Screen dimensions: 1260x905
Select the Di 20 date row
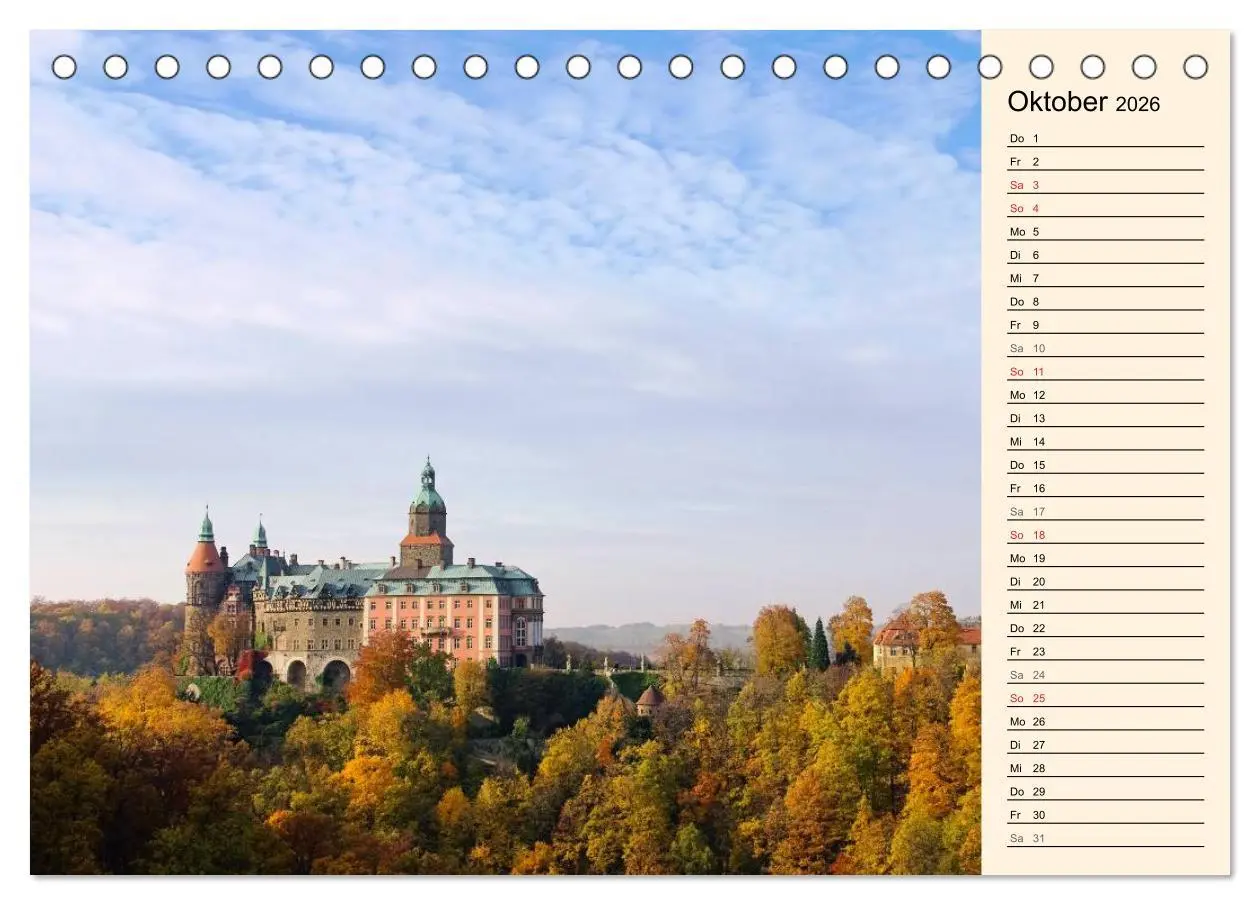click(1105, 581)
